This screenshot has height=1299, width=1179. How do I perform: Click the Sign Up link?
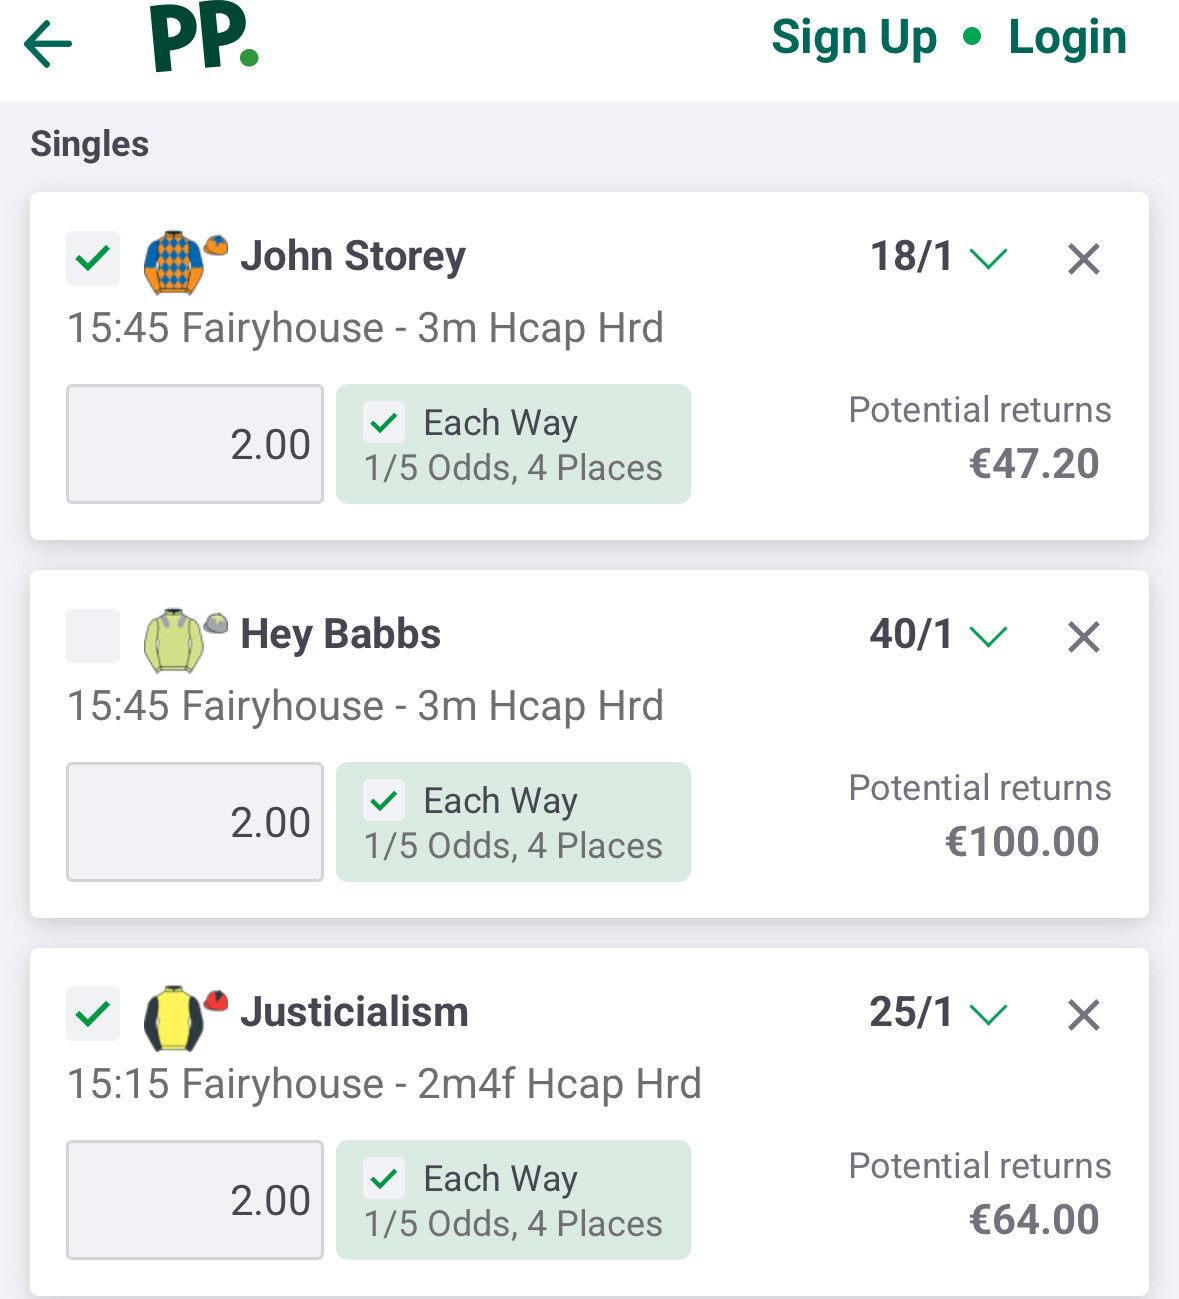(854, 38)
